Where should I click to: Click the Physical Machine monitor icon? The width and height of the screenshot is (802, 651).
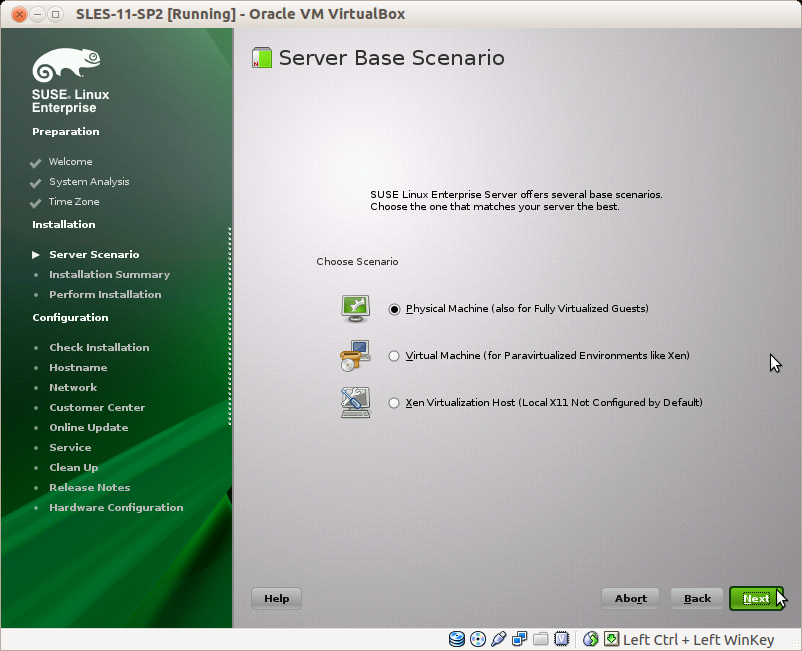355,308
